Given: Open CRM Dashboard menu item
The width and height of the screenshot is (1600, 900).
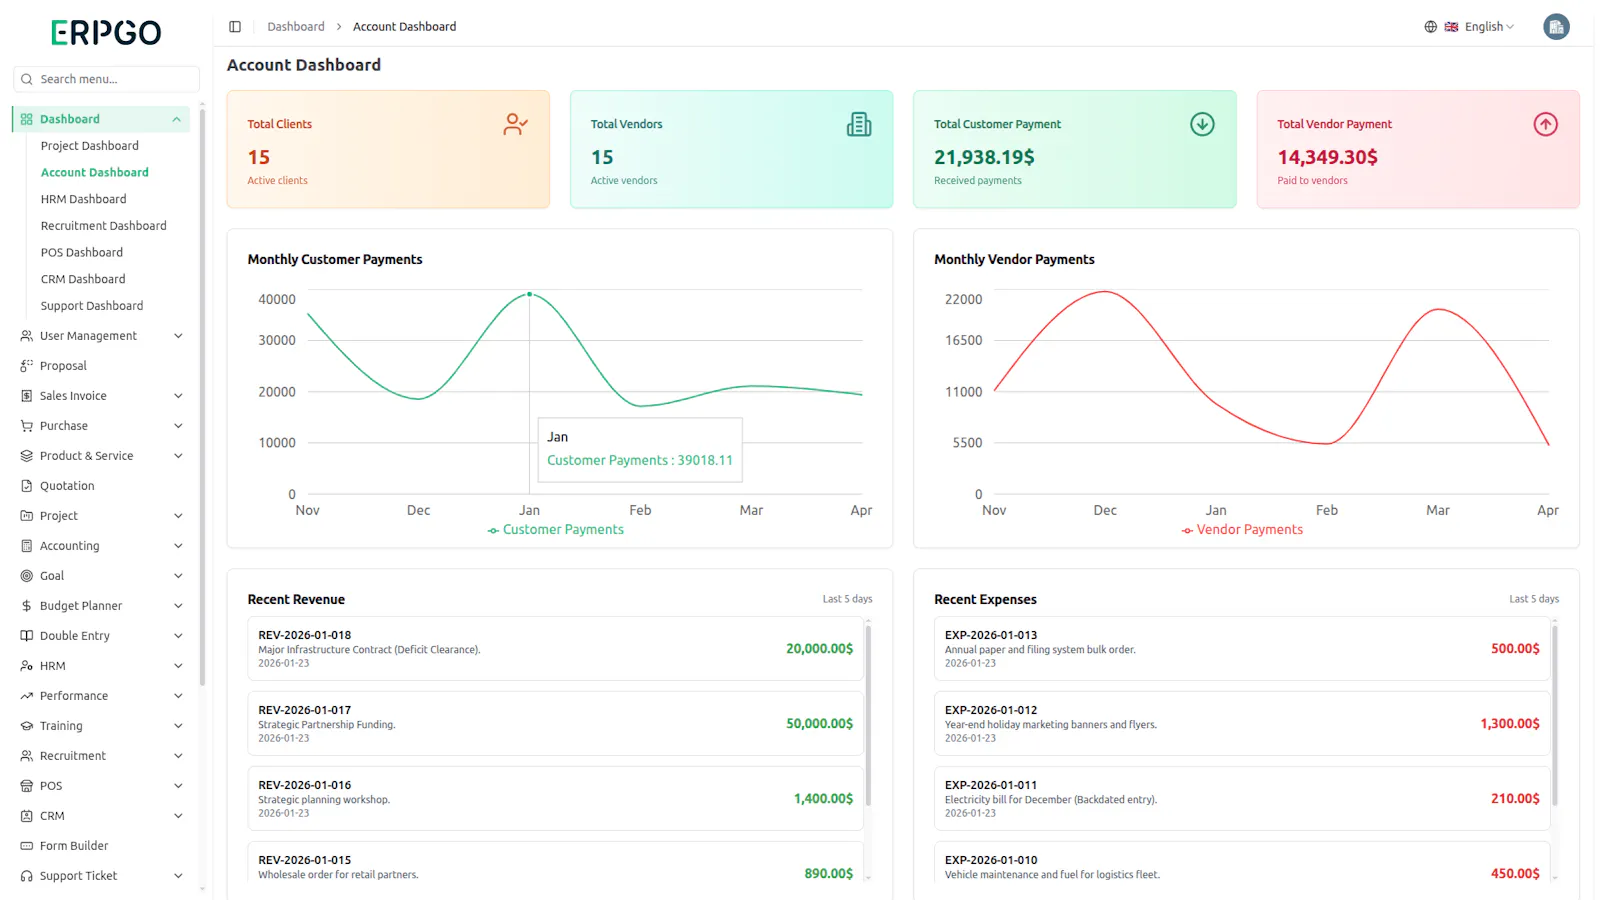Looking at the screenshot, I should tap(83, 279).
